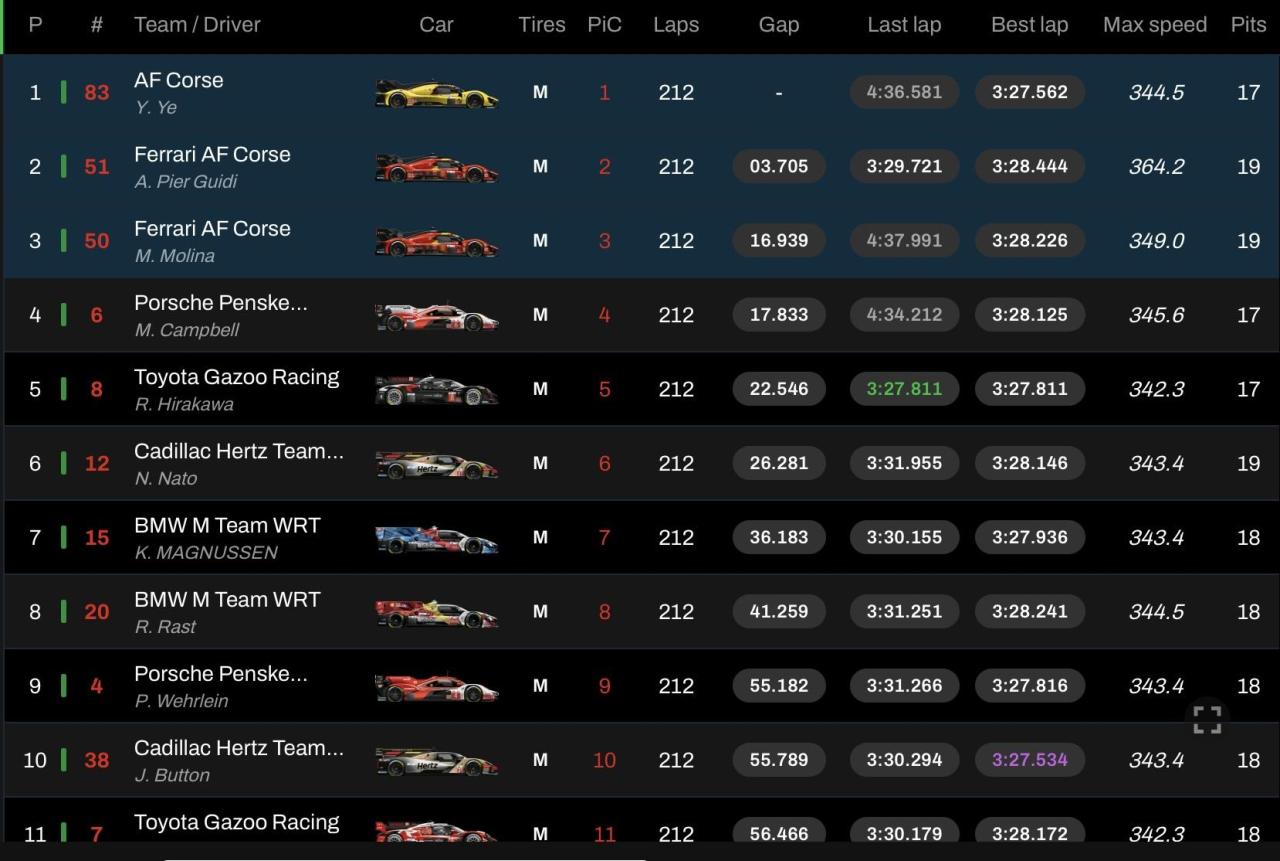This screenshot has width=1280, height=861.
Task: Click the green status bar beside number 20
Action: (x=64, y=612)
